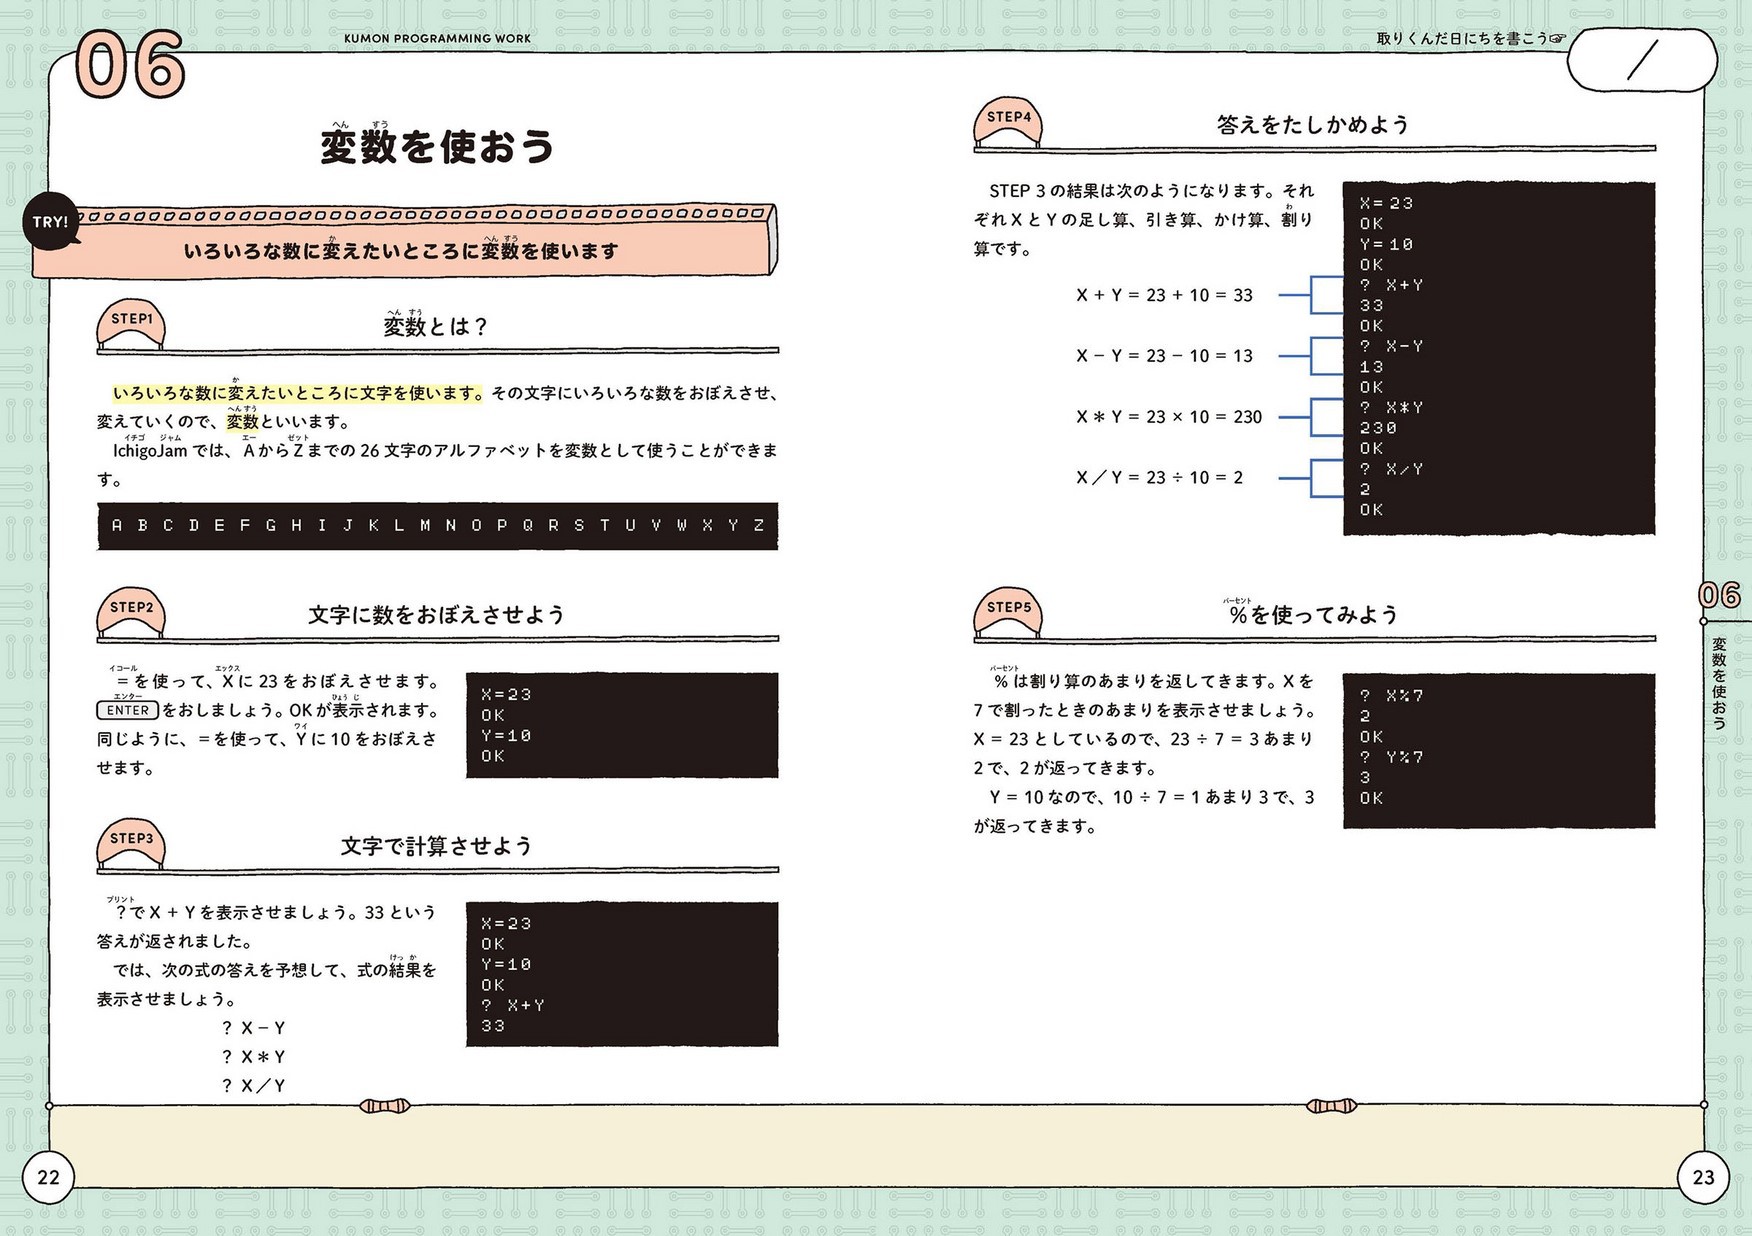Click the yellow highlighted sentence in STEP1
This screenshot has width=1752, height=1236.
pyautogui.click(x=297, y=393)
